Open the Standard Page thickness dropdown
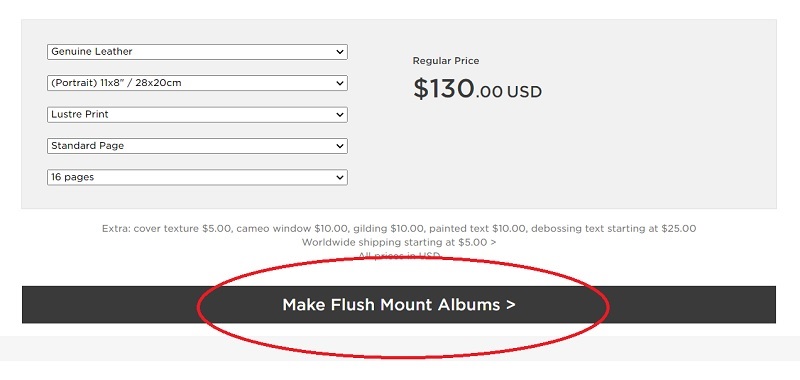This screenshot has height=380, width=800. coord(197,146)
